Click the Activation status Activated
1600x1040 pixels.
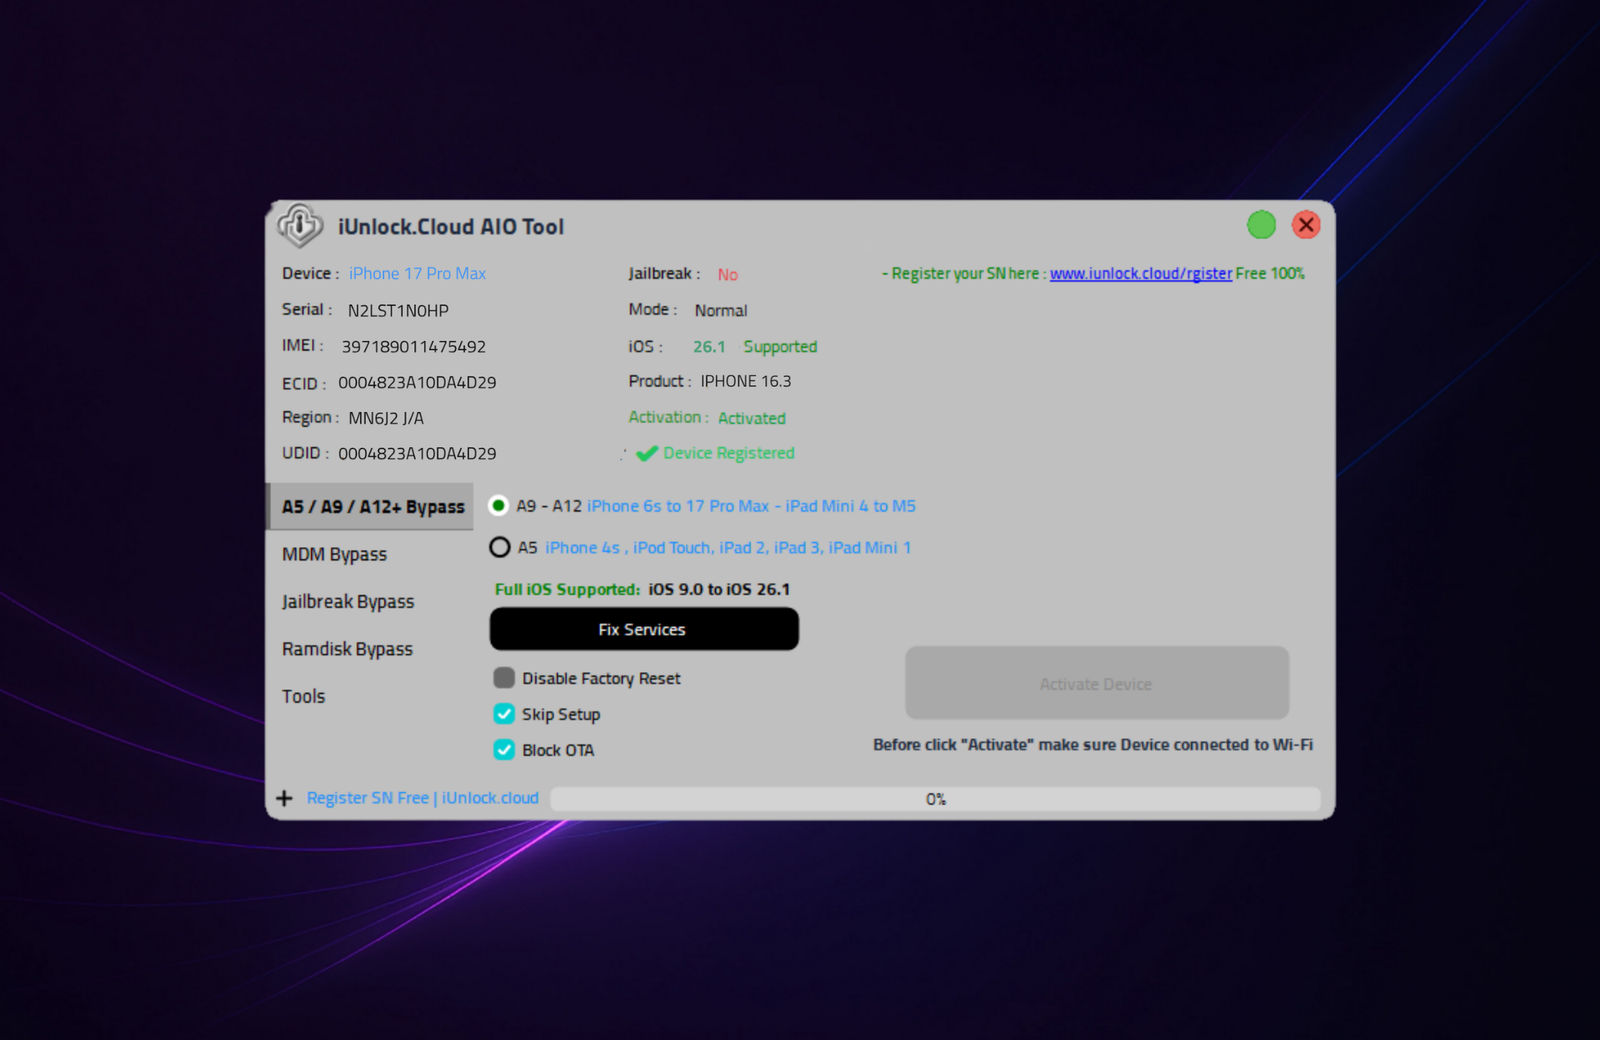(x=752, y=418)
